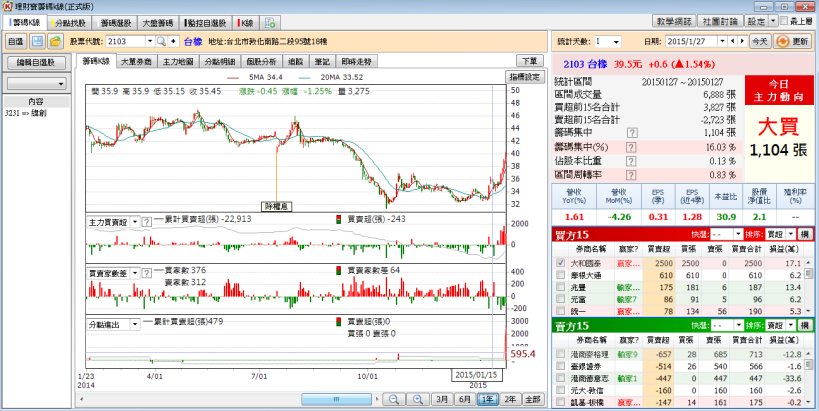Click the chart horizontal scrollbar thumb
This screenshot has height=411, width=819.
coord(336,400)
